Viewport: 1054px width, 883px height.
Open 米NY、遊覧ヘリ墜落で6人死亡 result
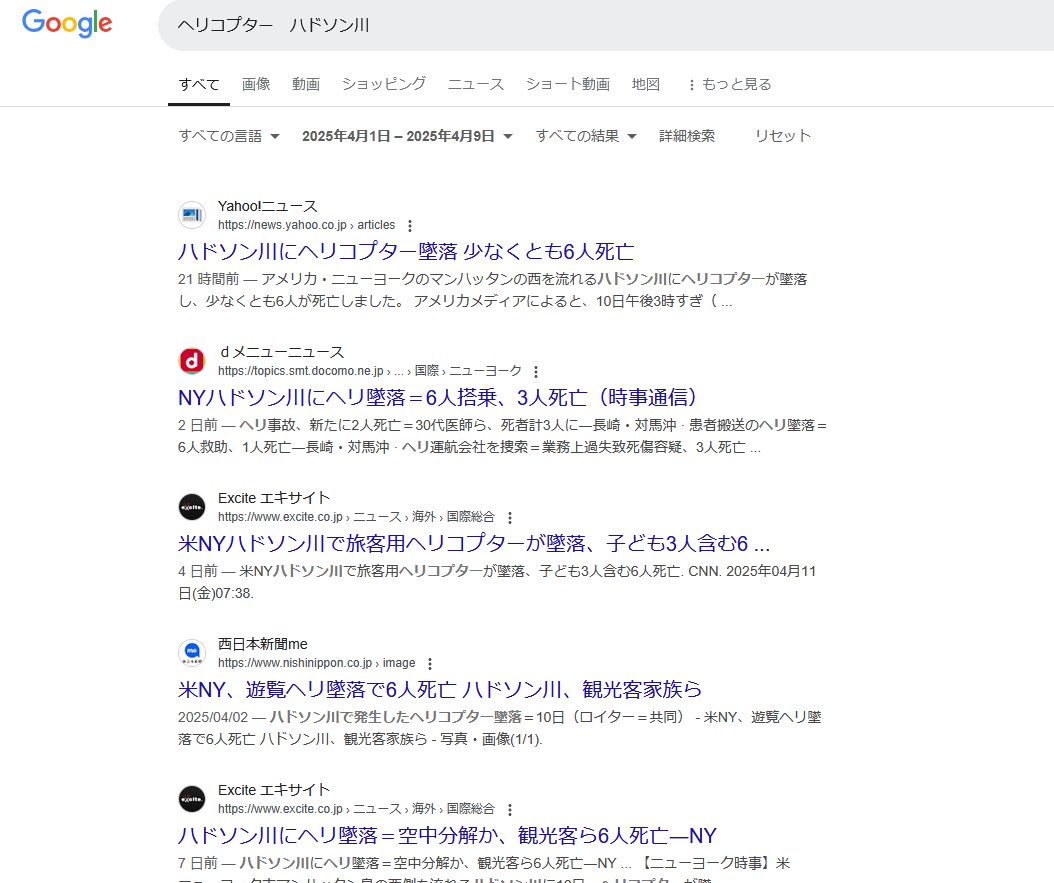pyautogui.click(x=440, y=689)
